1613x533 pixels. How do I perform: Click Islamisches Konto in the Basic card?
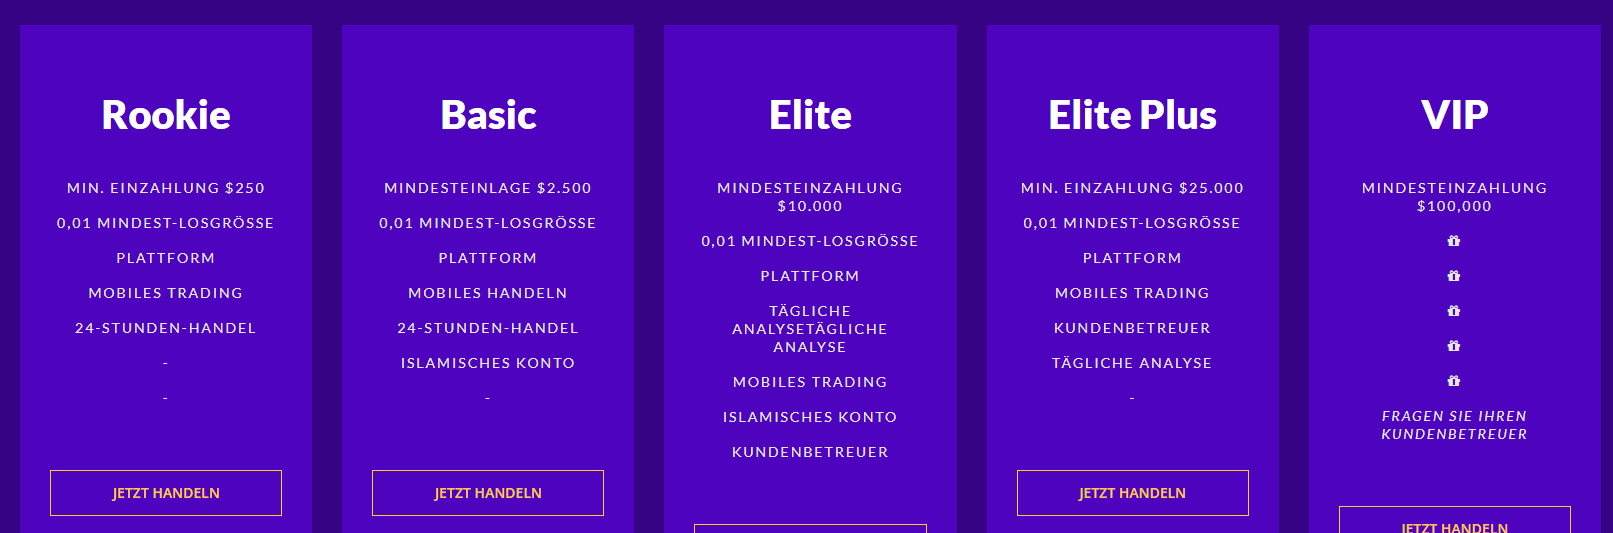488,363
